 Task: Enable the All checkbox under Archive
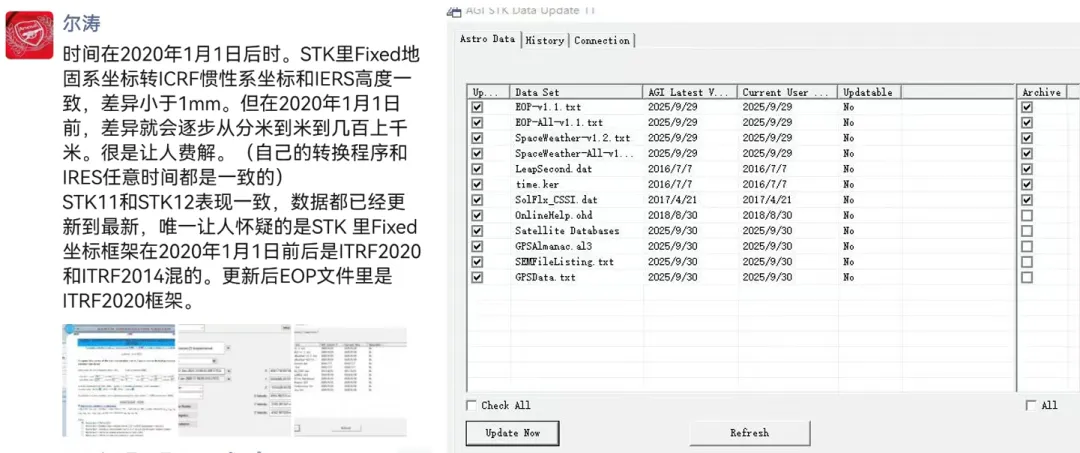pos(1030,405)
